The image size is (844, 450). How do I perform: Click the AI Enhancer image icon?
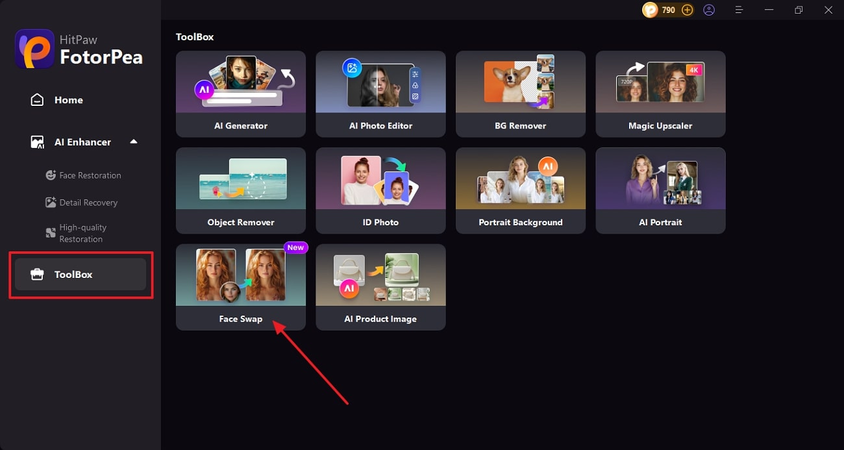point(37,142)
